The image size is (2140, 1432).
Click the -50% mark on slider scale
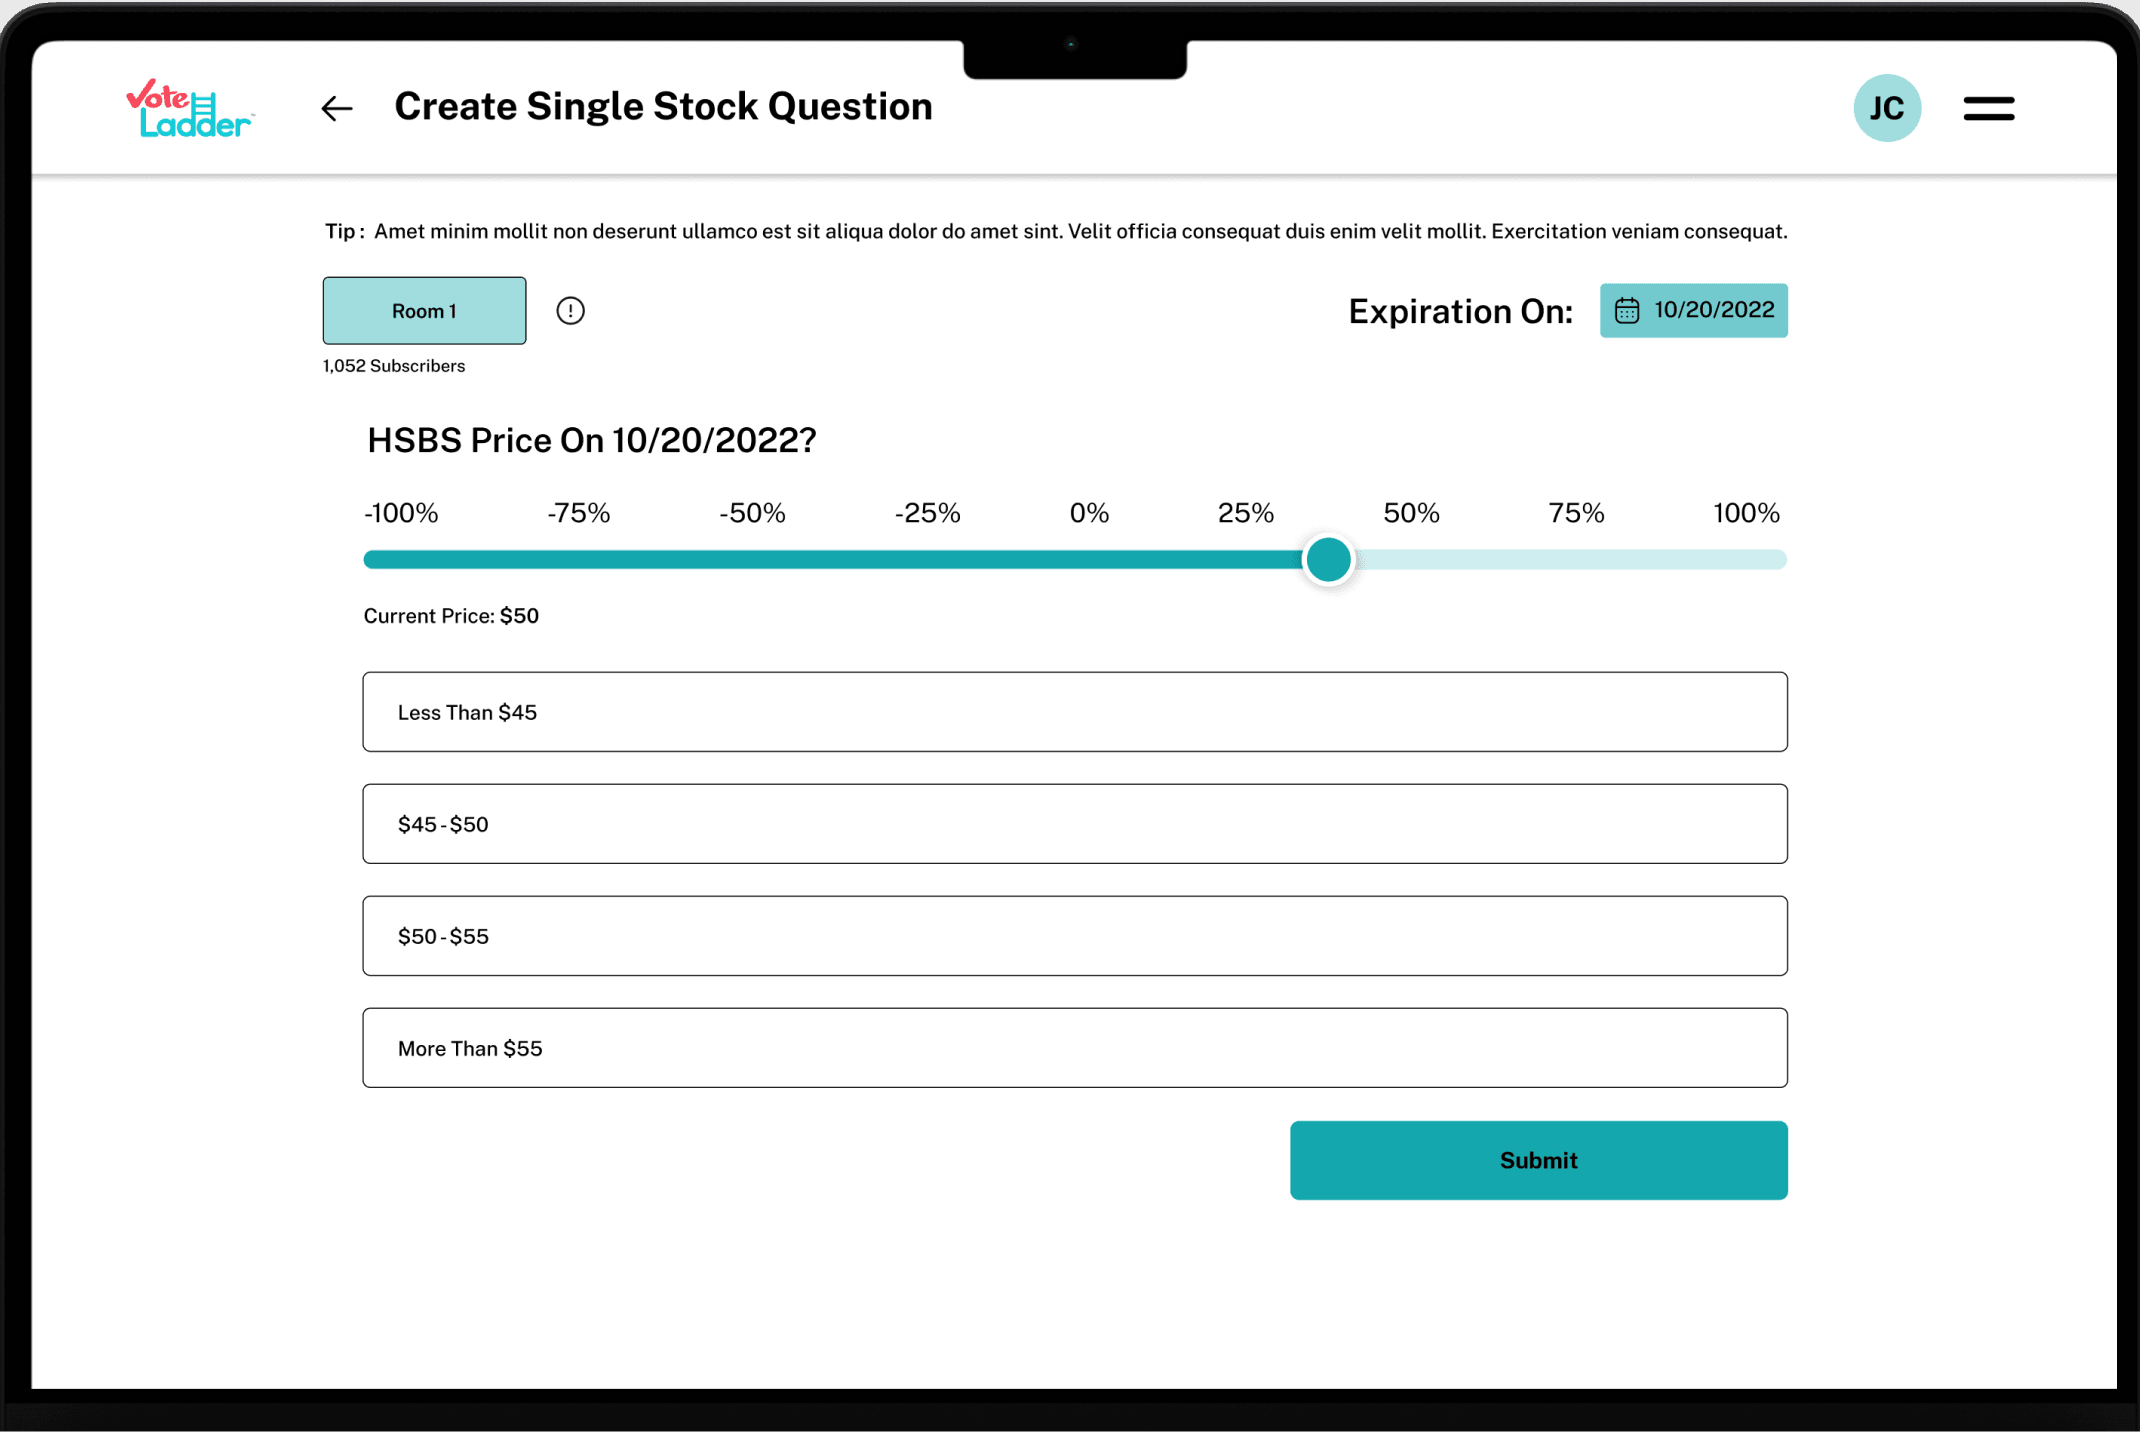[752, 514]
